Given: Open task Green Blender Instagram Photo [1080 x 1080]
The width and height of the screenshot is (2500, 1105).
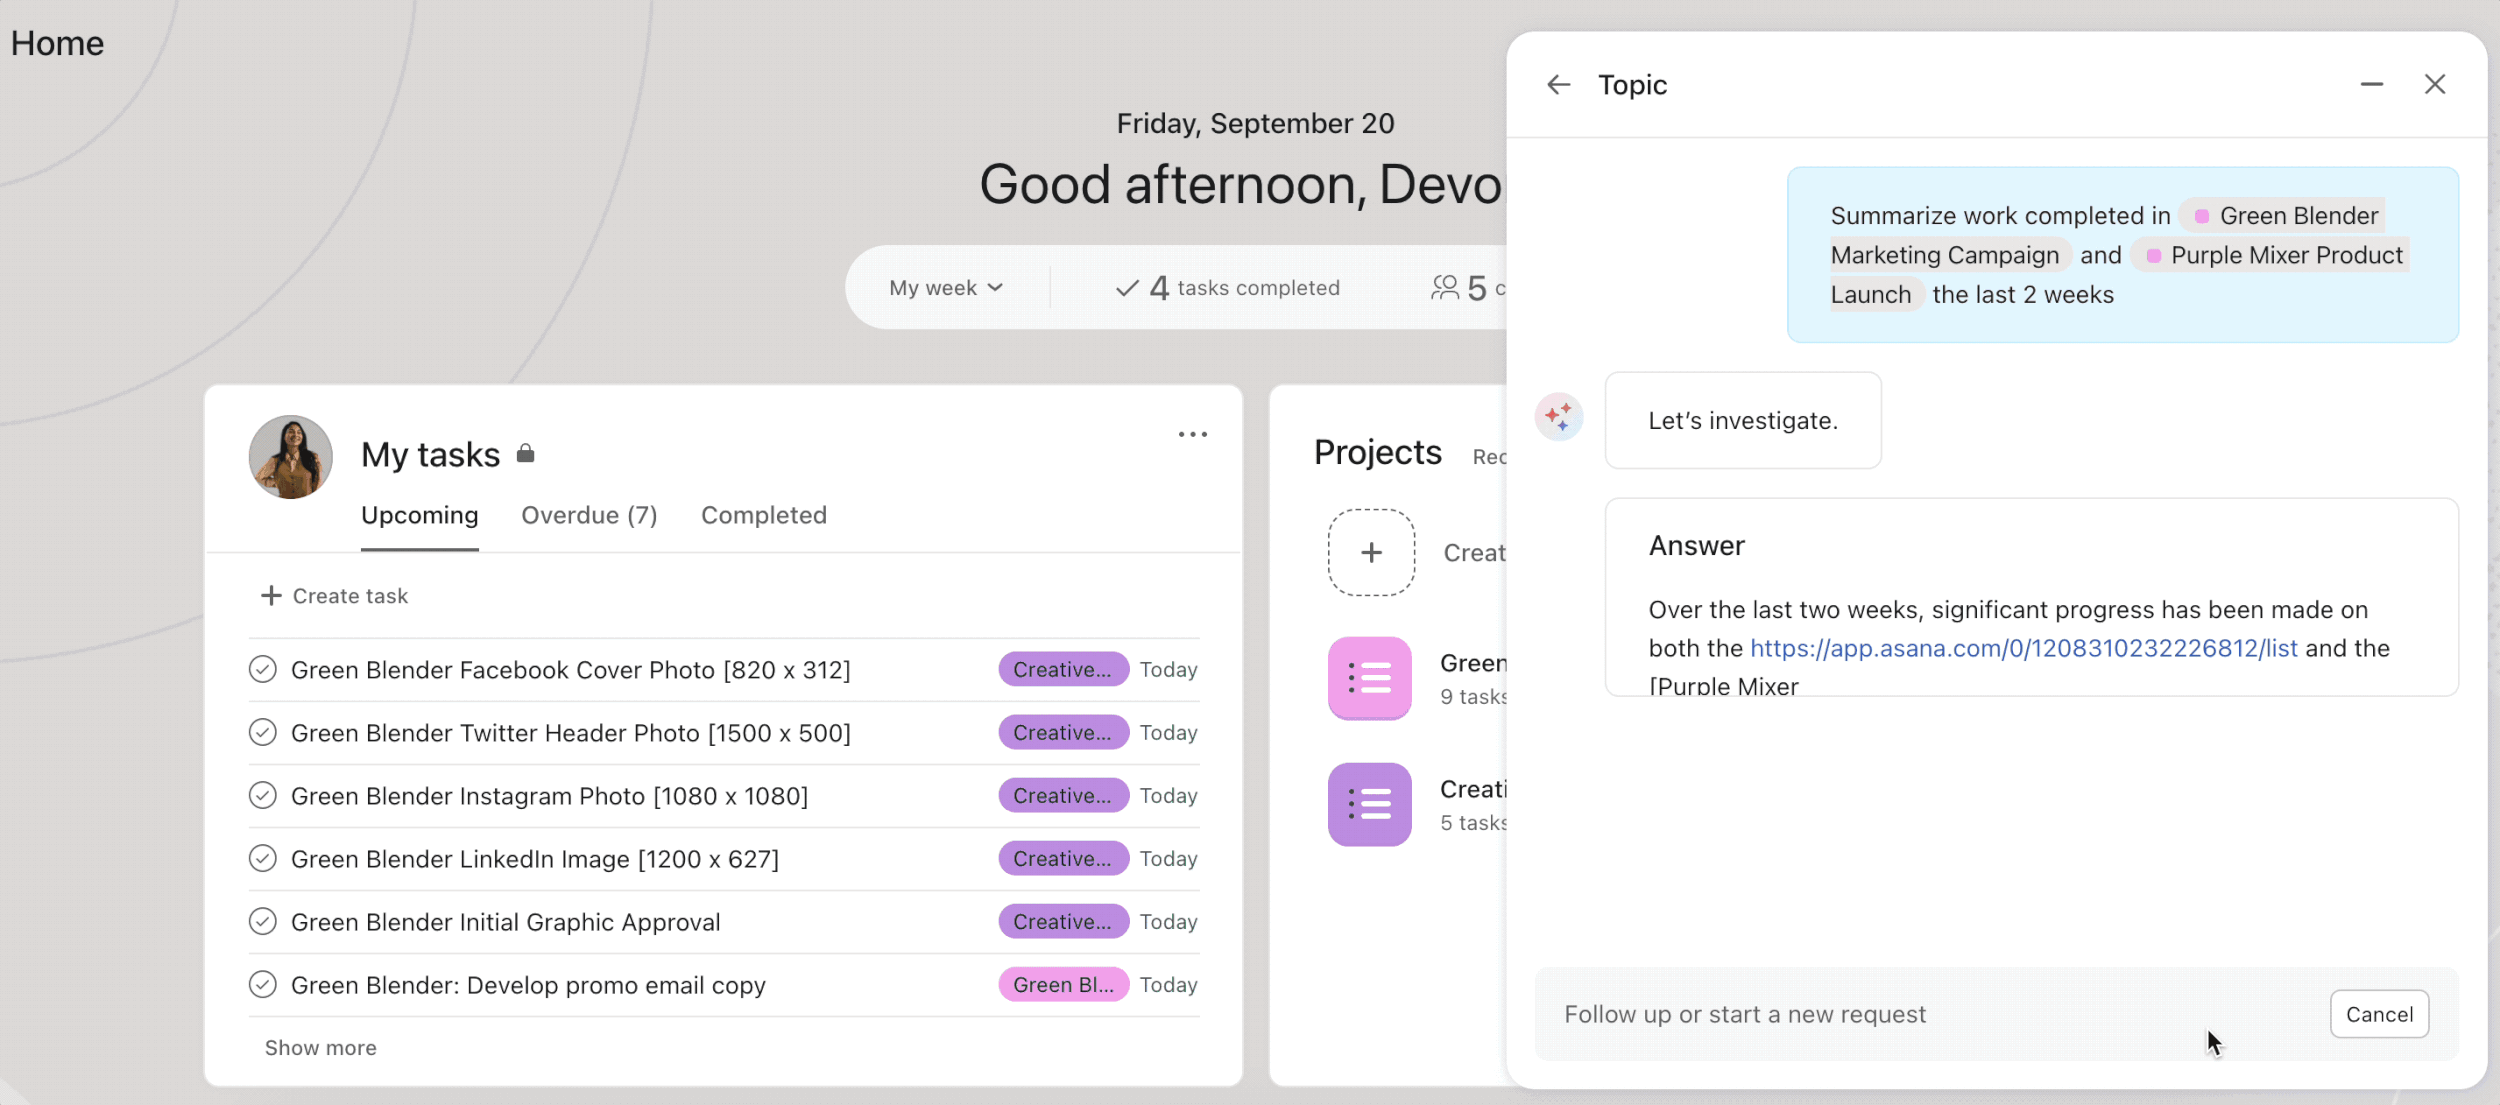Looking at the screenshot, I should coord(549,795).
